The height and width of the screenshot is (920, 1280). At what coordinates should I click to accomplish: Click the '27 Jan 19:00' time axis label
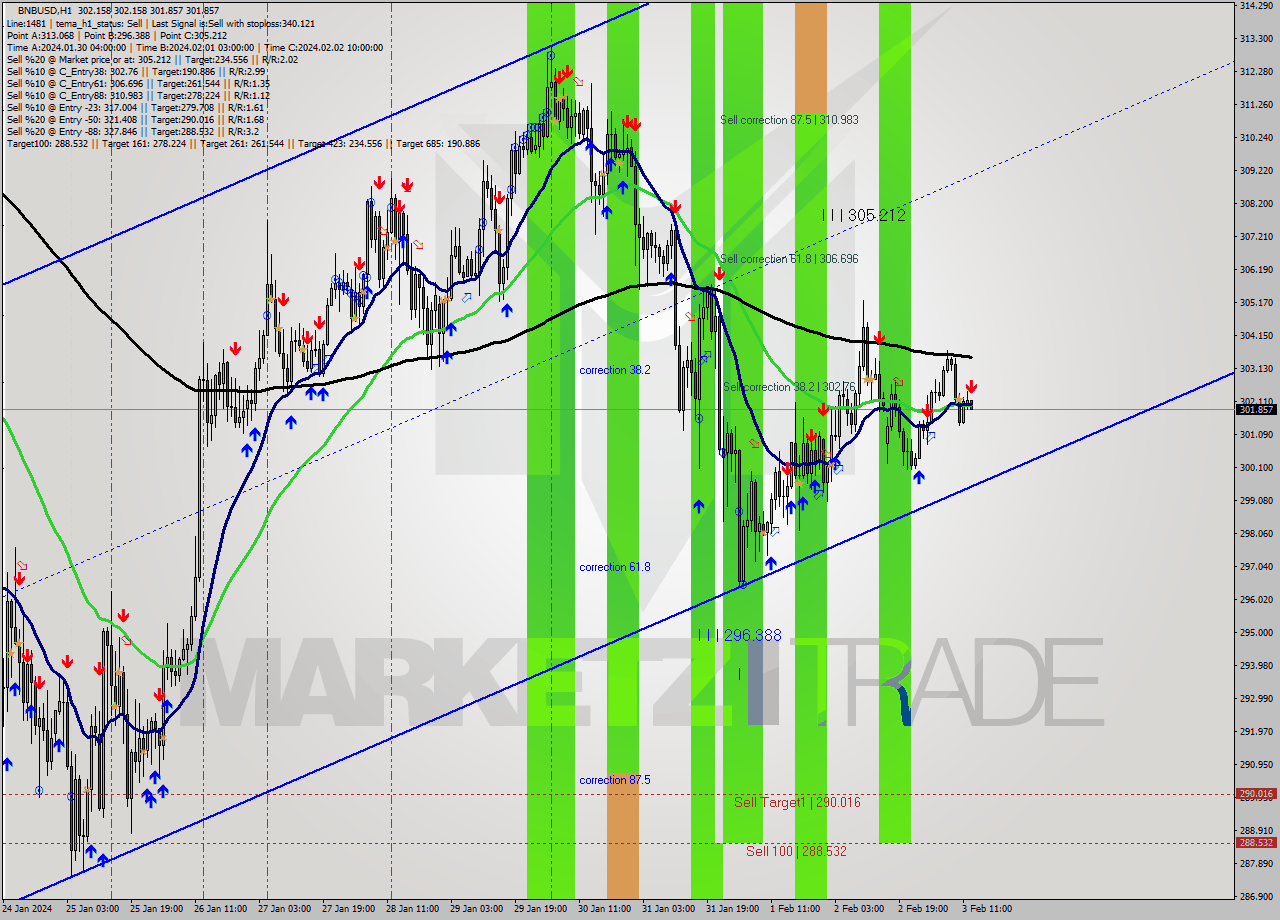348,910
